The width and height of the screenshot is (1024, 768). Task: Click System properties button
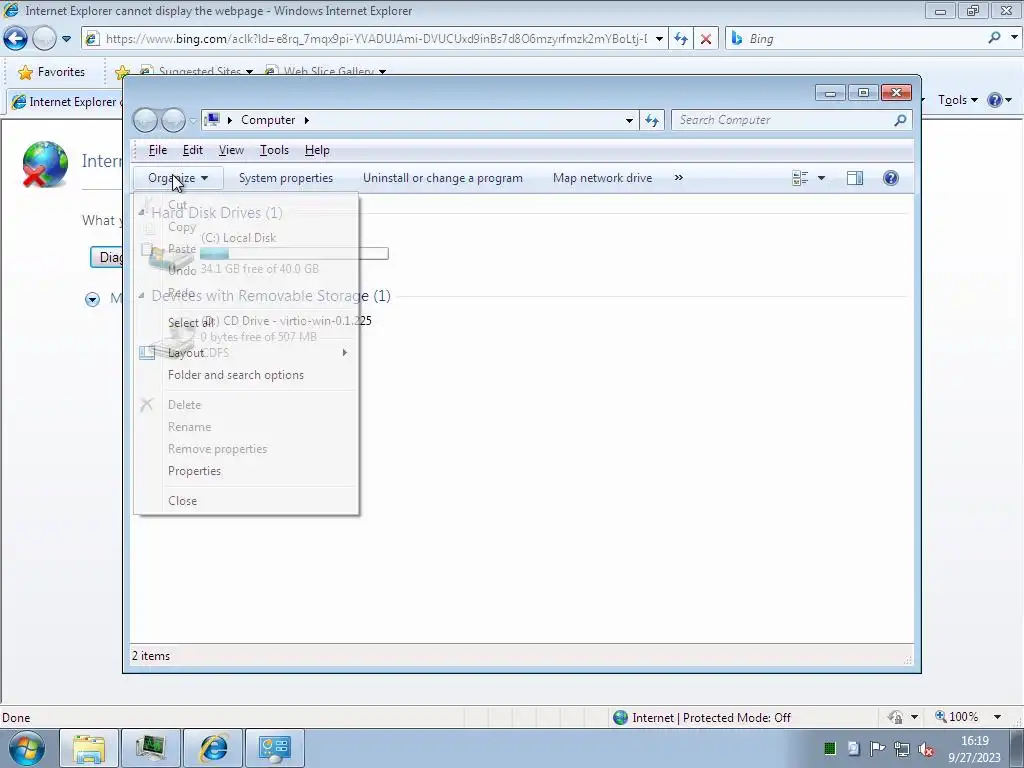[286, 178]
